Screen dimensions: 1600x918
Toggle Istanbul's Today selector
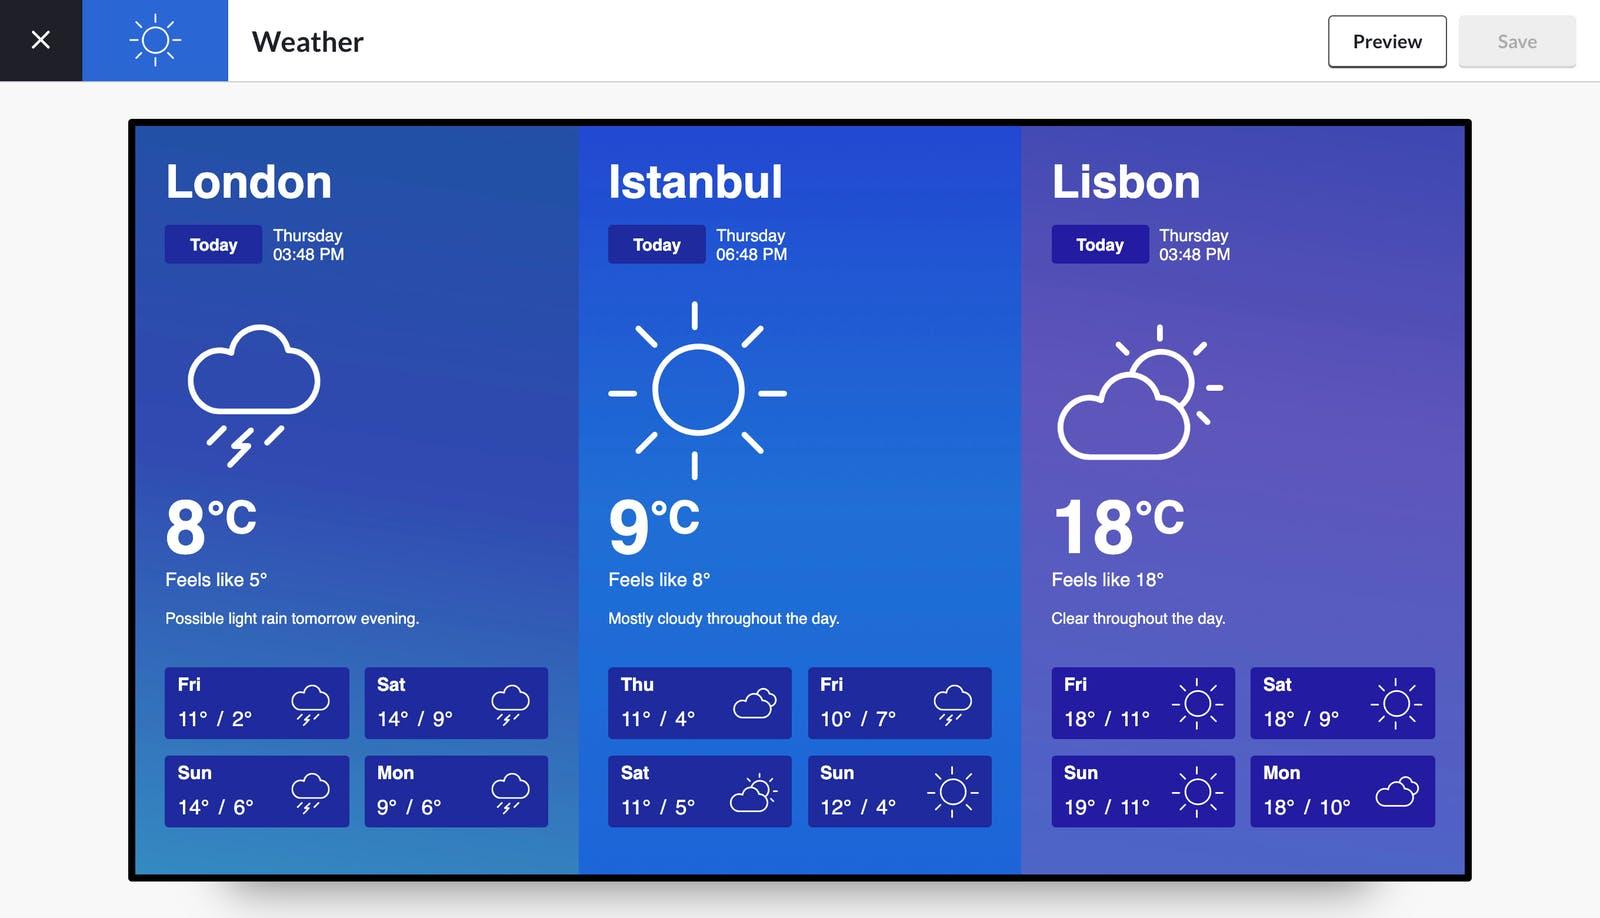coord(656,244)
